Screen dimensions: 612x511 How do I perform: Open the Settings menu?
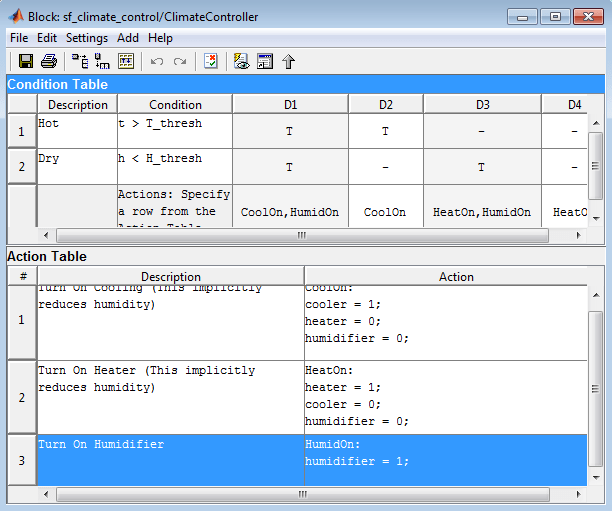click(87, 38)
